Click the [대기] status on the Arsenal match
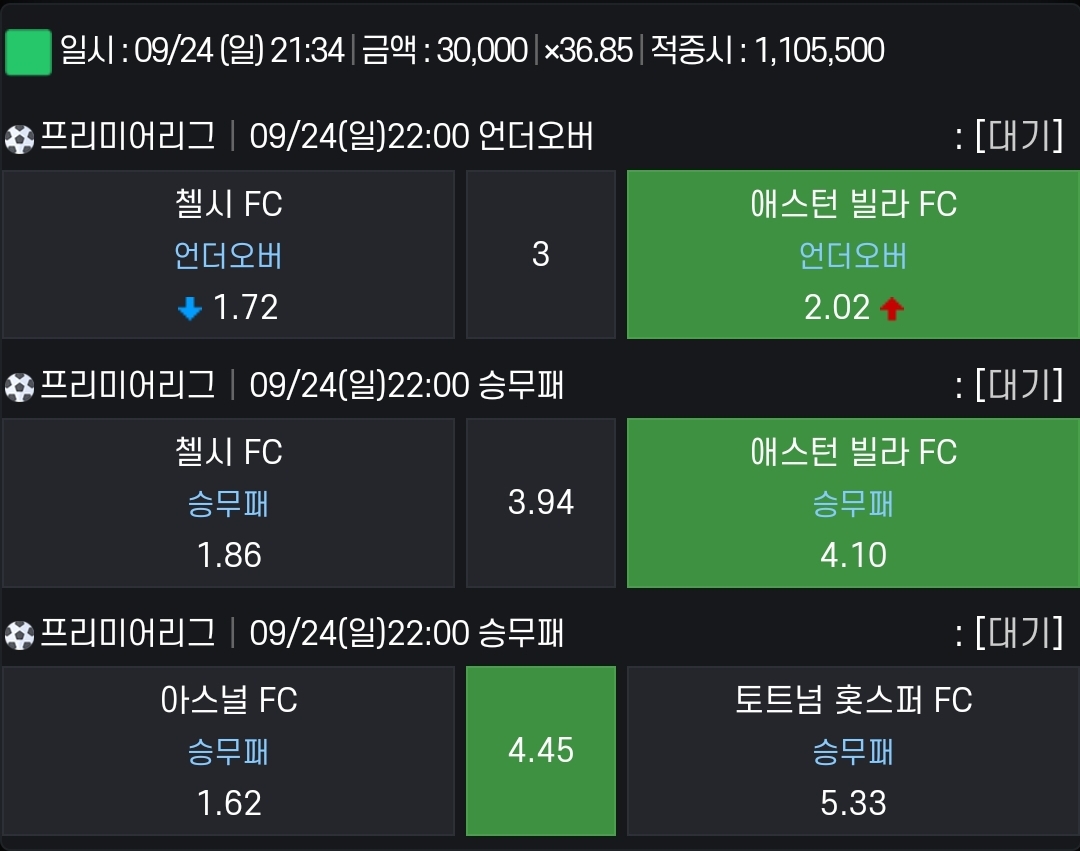Screen dimensions: 1080x851 pos(1019,631)
